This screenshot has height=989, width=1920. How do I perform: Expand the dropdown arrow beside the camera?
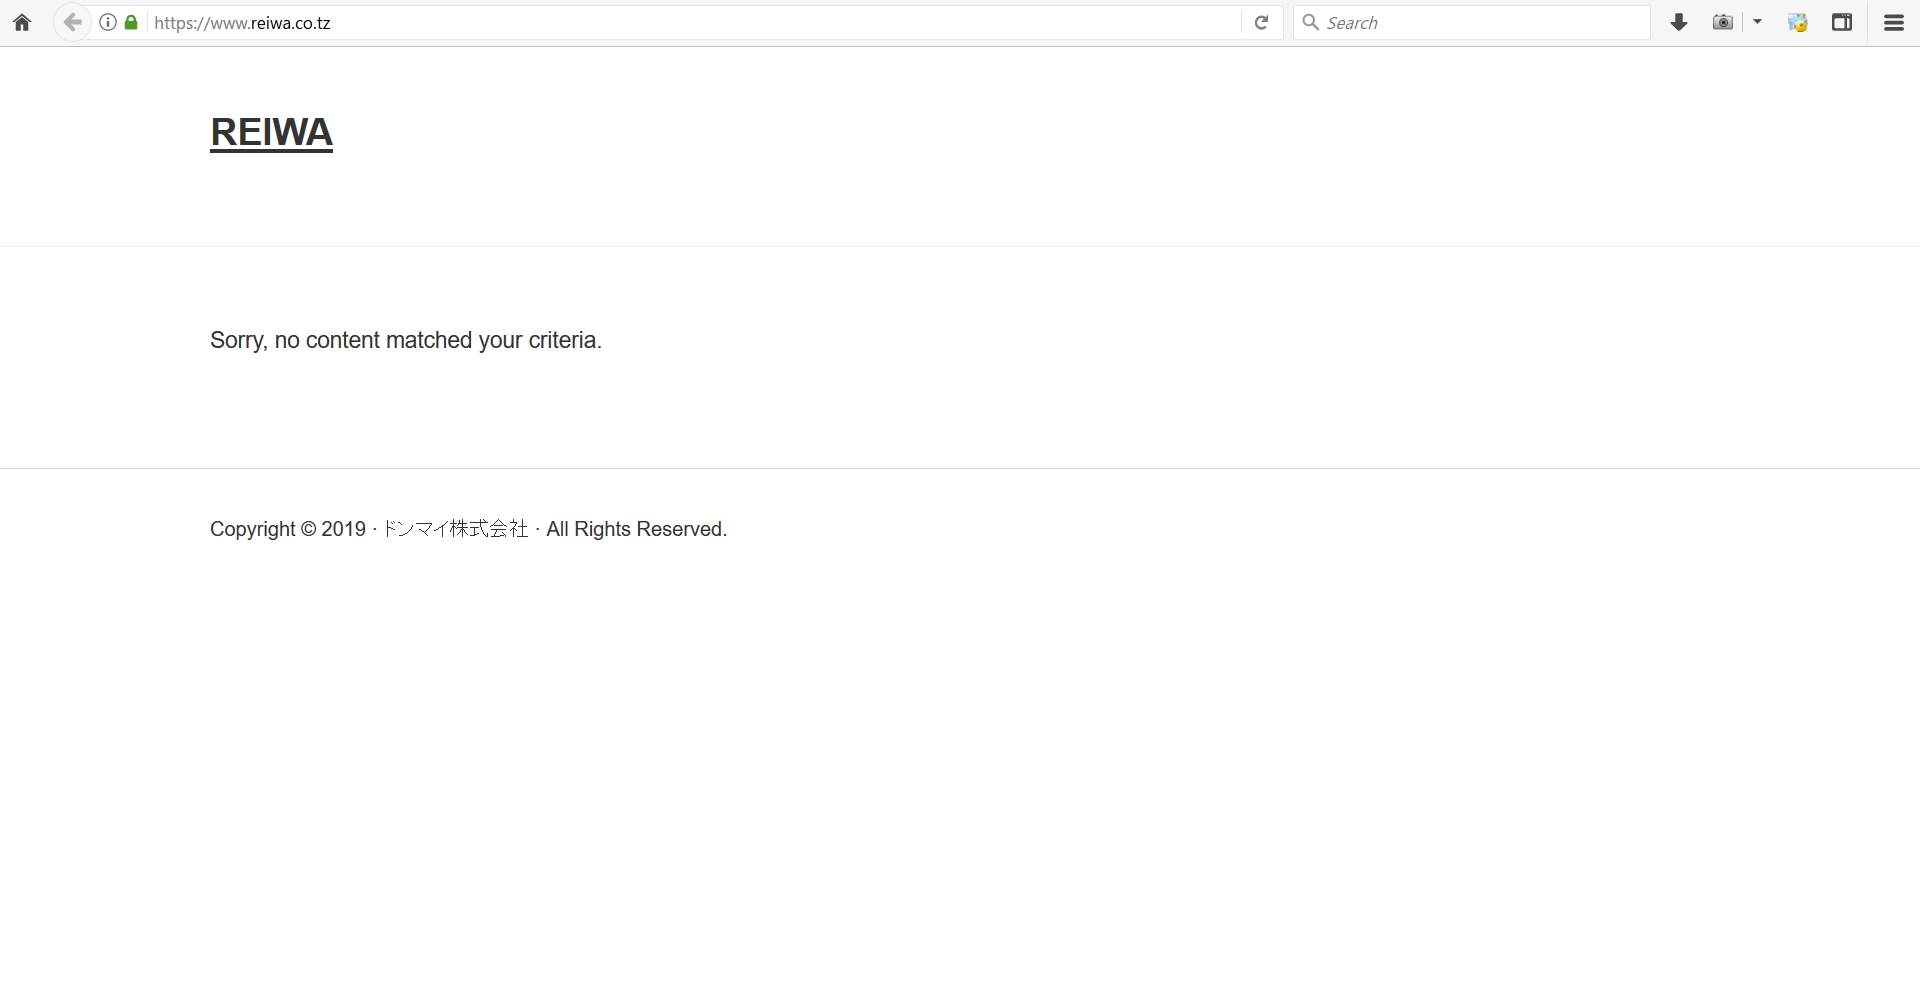[1757, 23]
